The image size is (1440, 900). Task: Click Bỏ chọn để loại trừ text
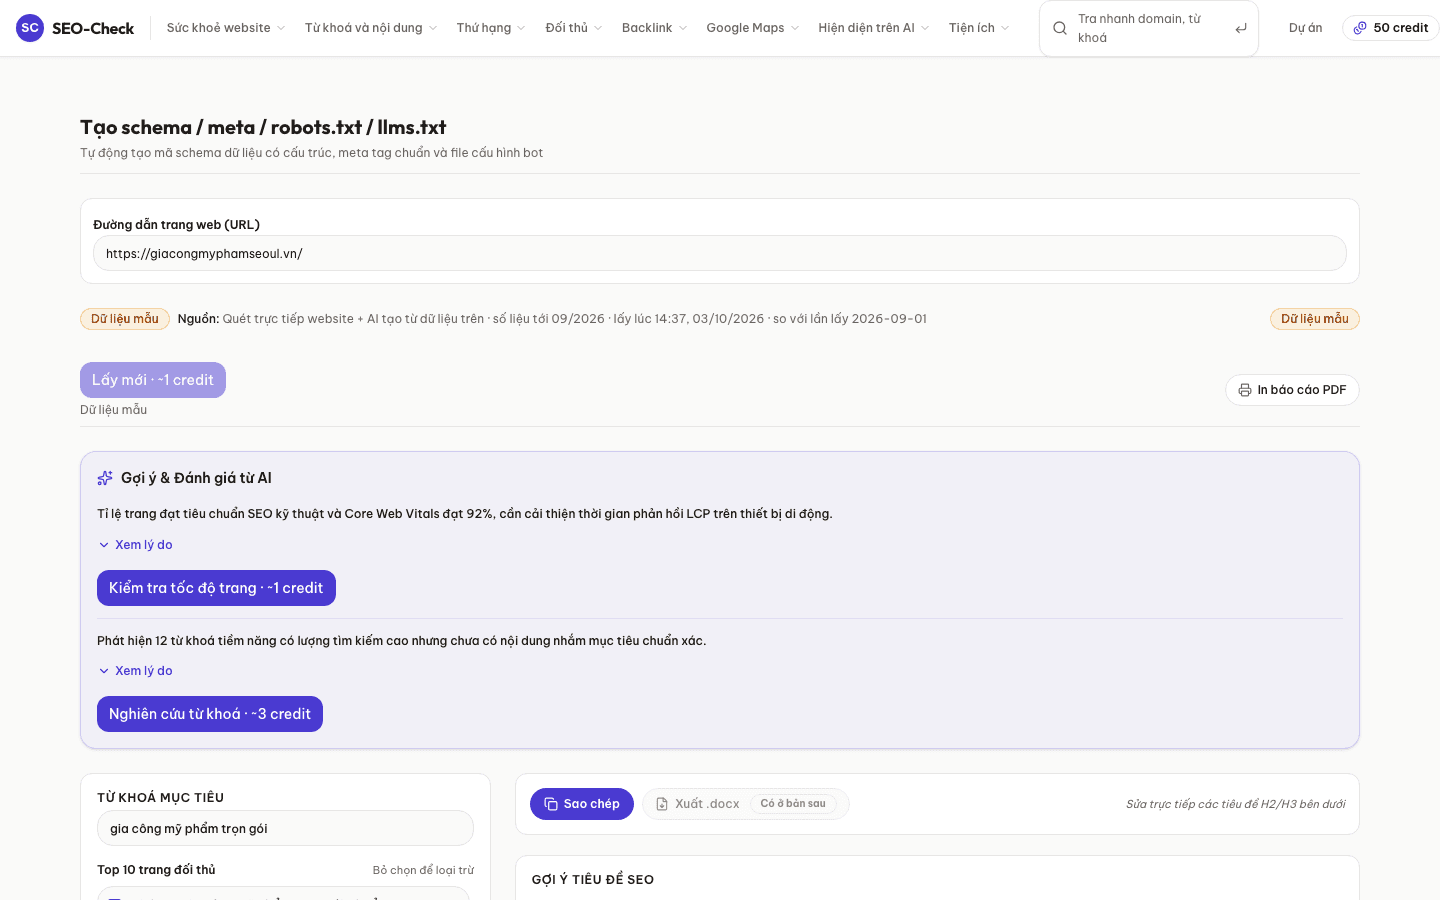pos(423,870)
